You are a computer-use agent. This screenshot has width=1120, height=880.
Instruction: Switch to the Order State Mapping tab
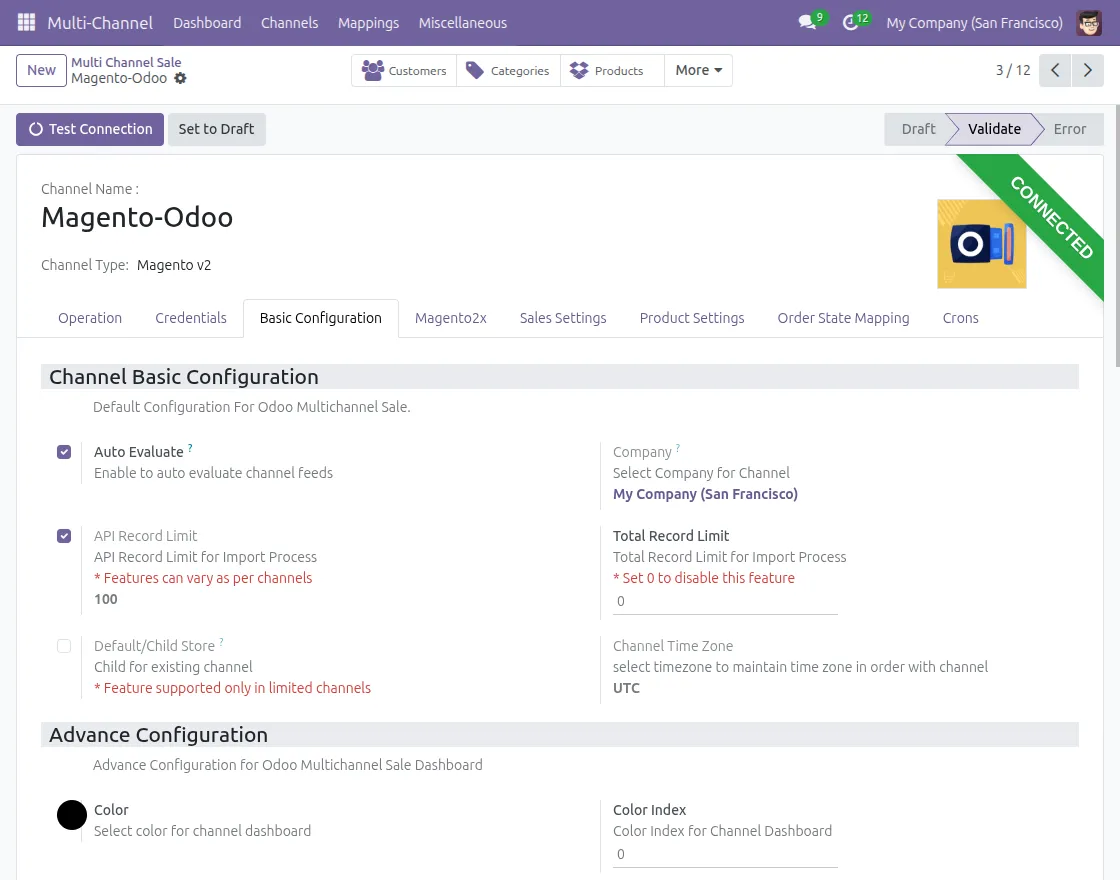[x=843, y=318]
